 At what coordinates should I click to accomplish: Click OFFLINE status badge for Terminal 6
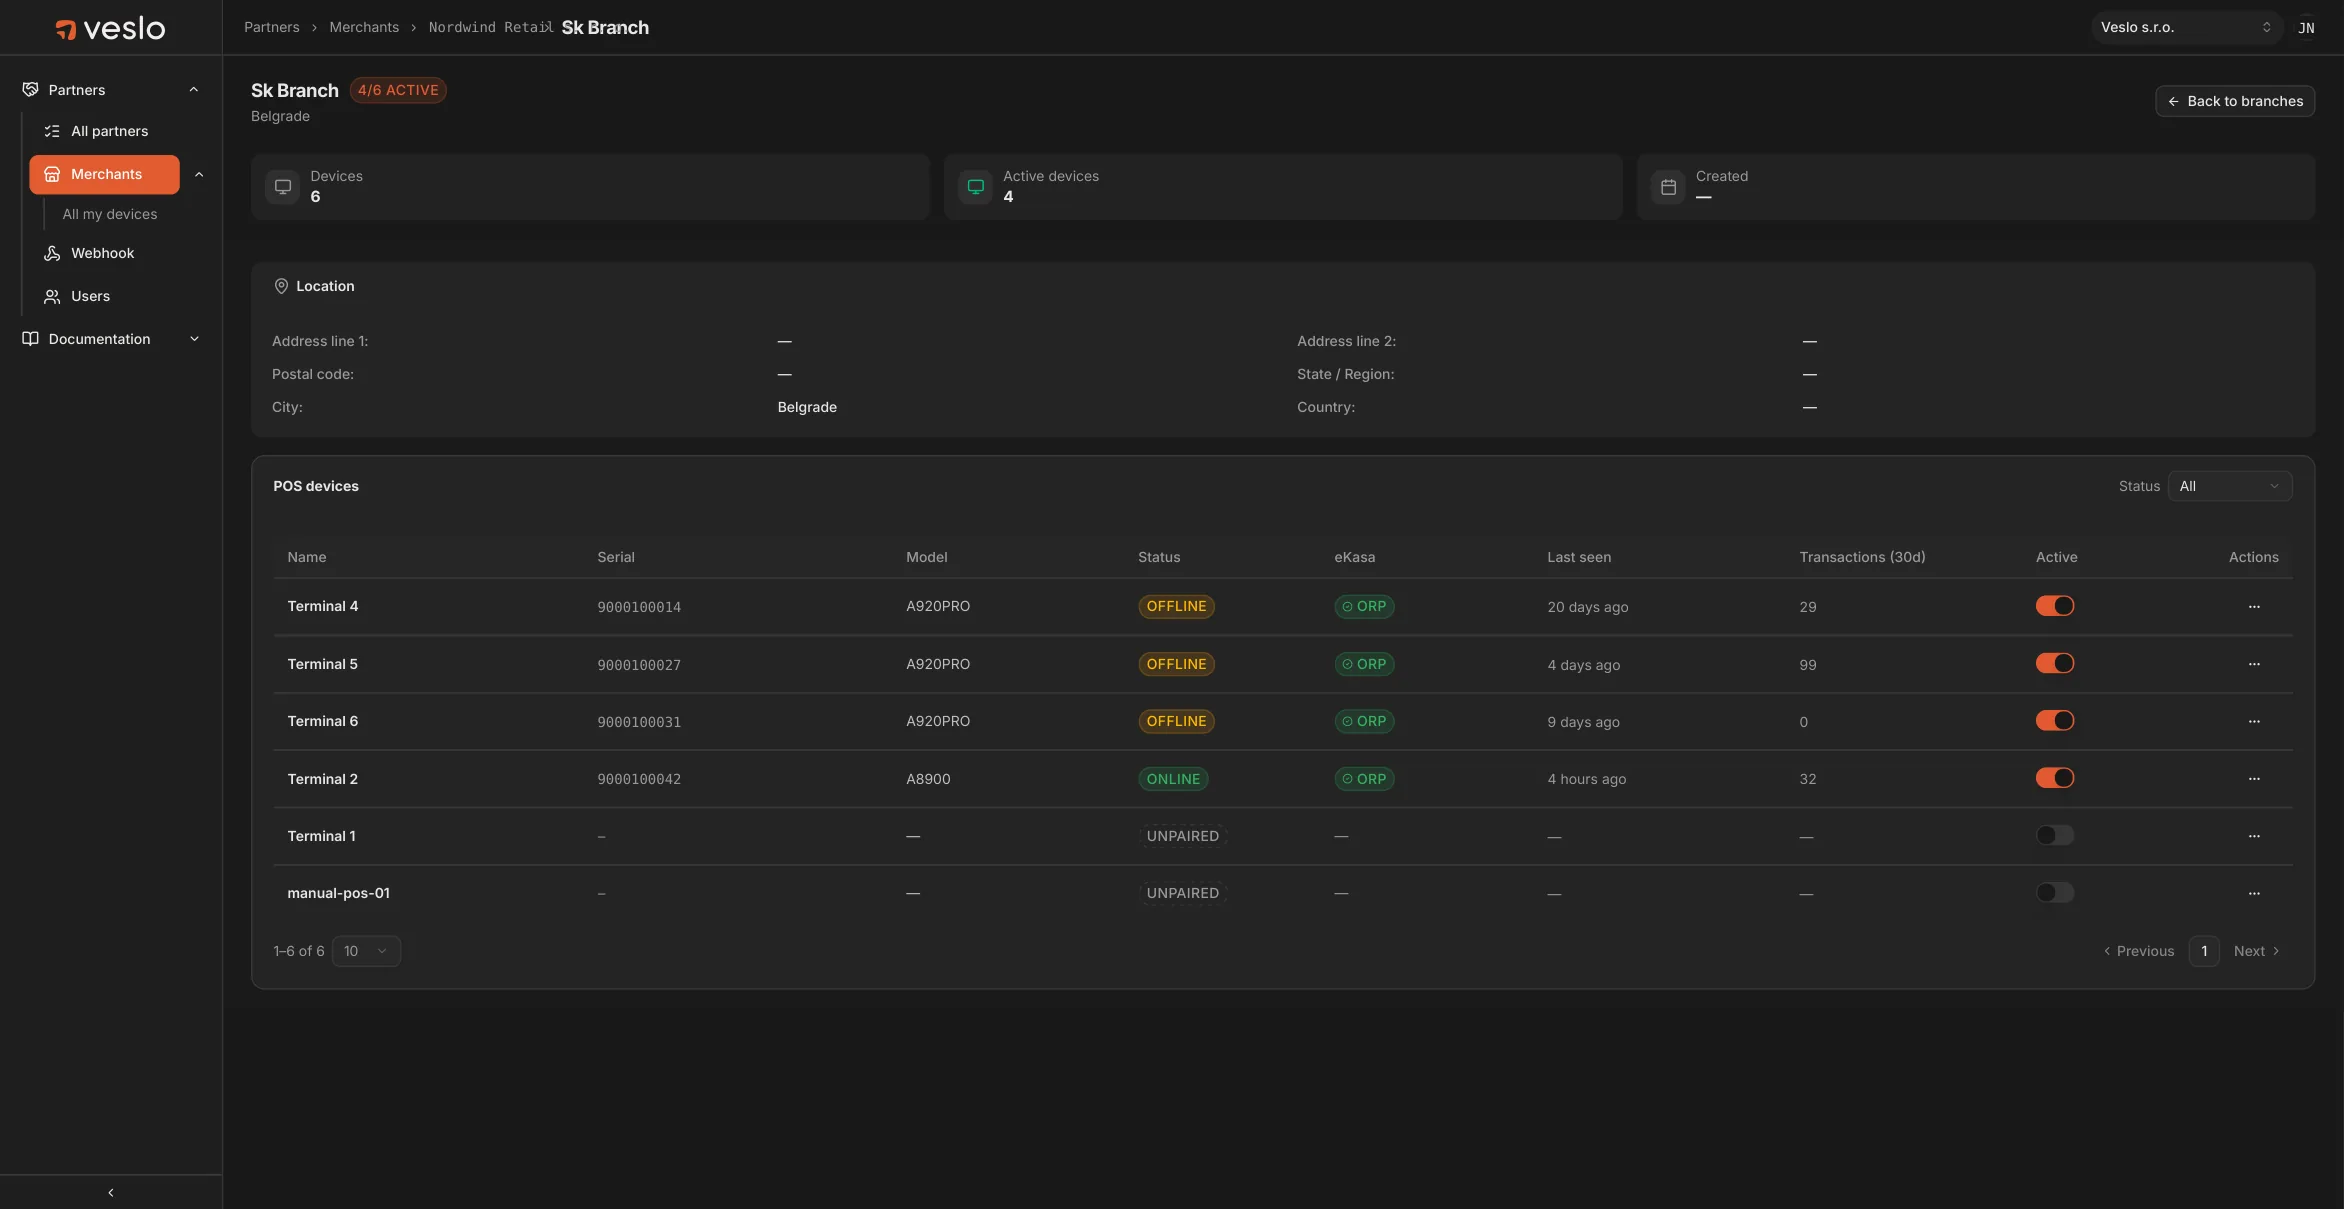[x=1176, y=721]
